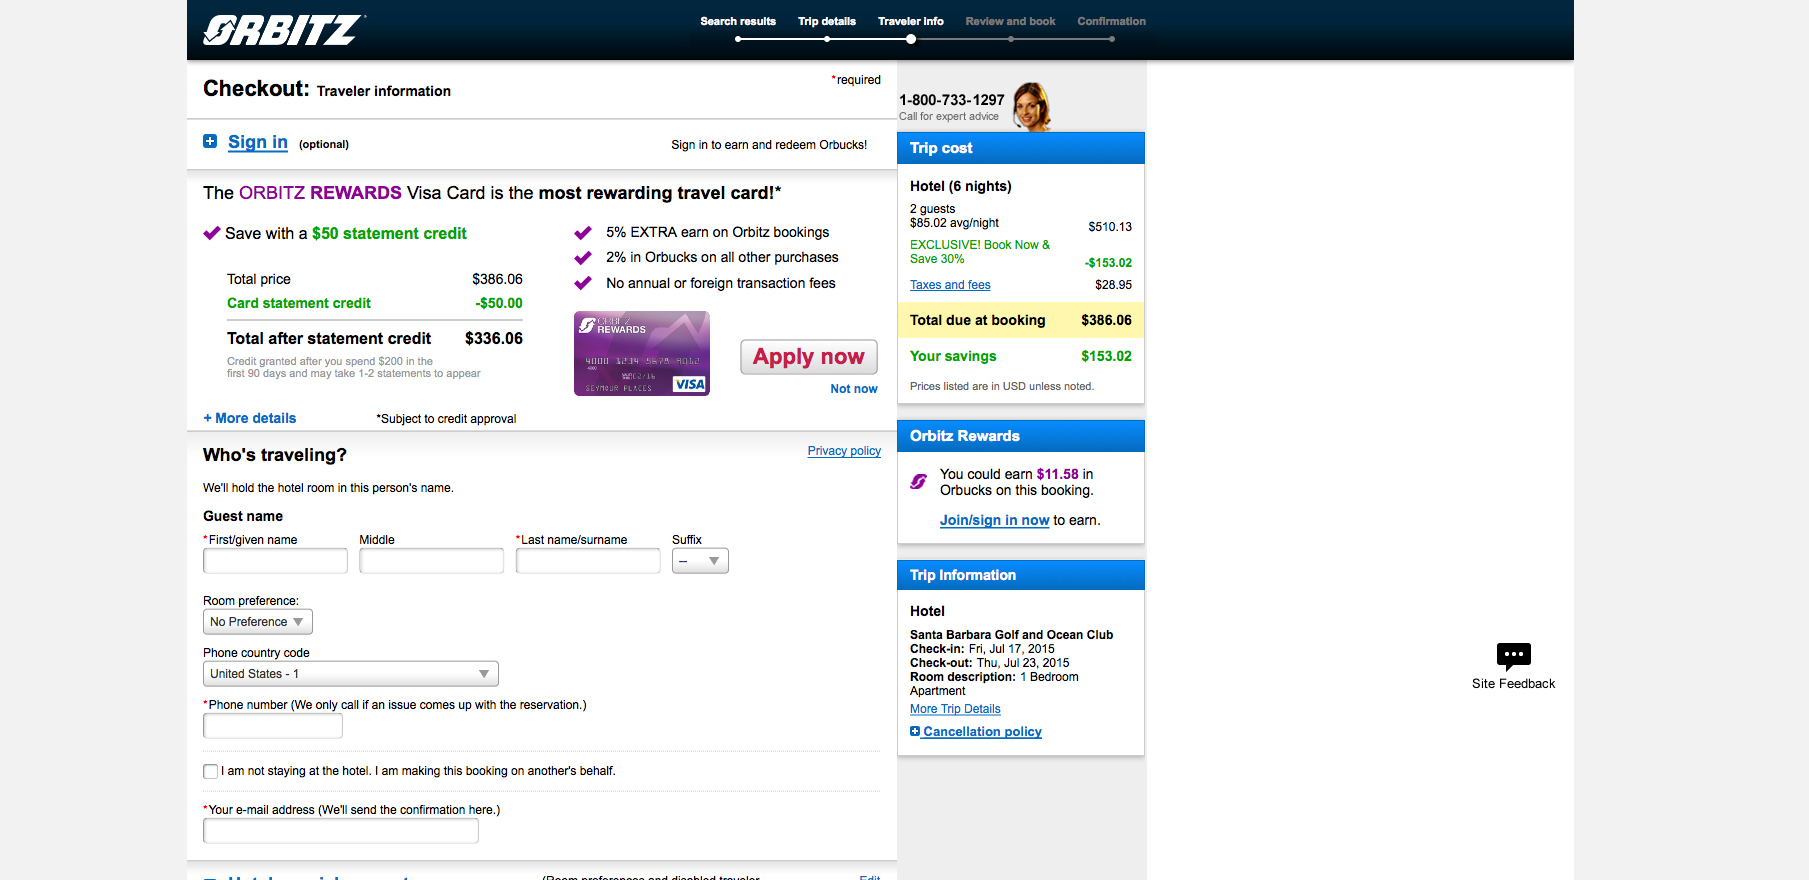Click the Your savings $153.02 amount
The width and height of the screenshot is (1809, 880).
click(x=1106, y=356)
